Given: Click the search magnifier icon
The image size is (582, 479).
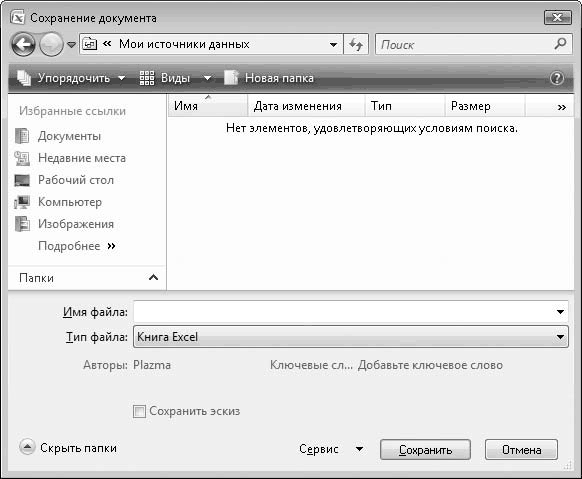Looking at the screenshot, I should tap(560, 44).
